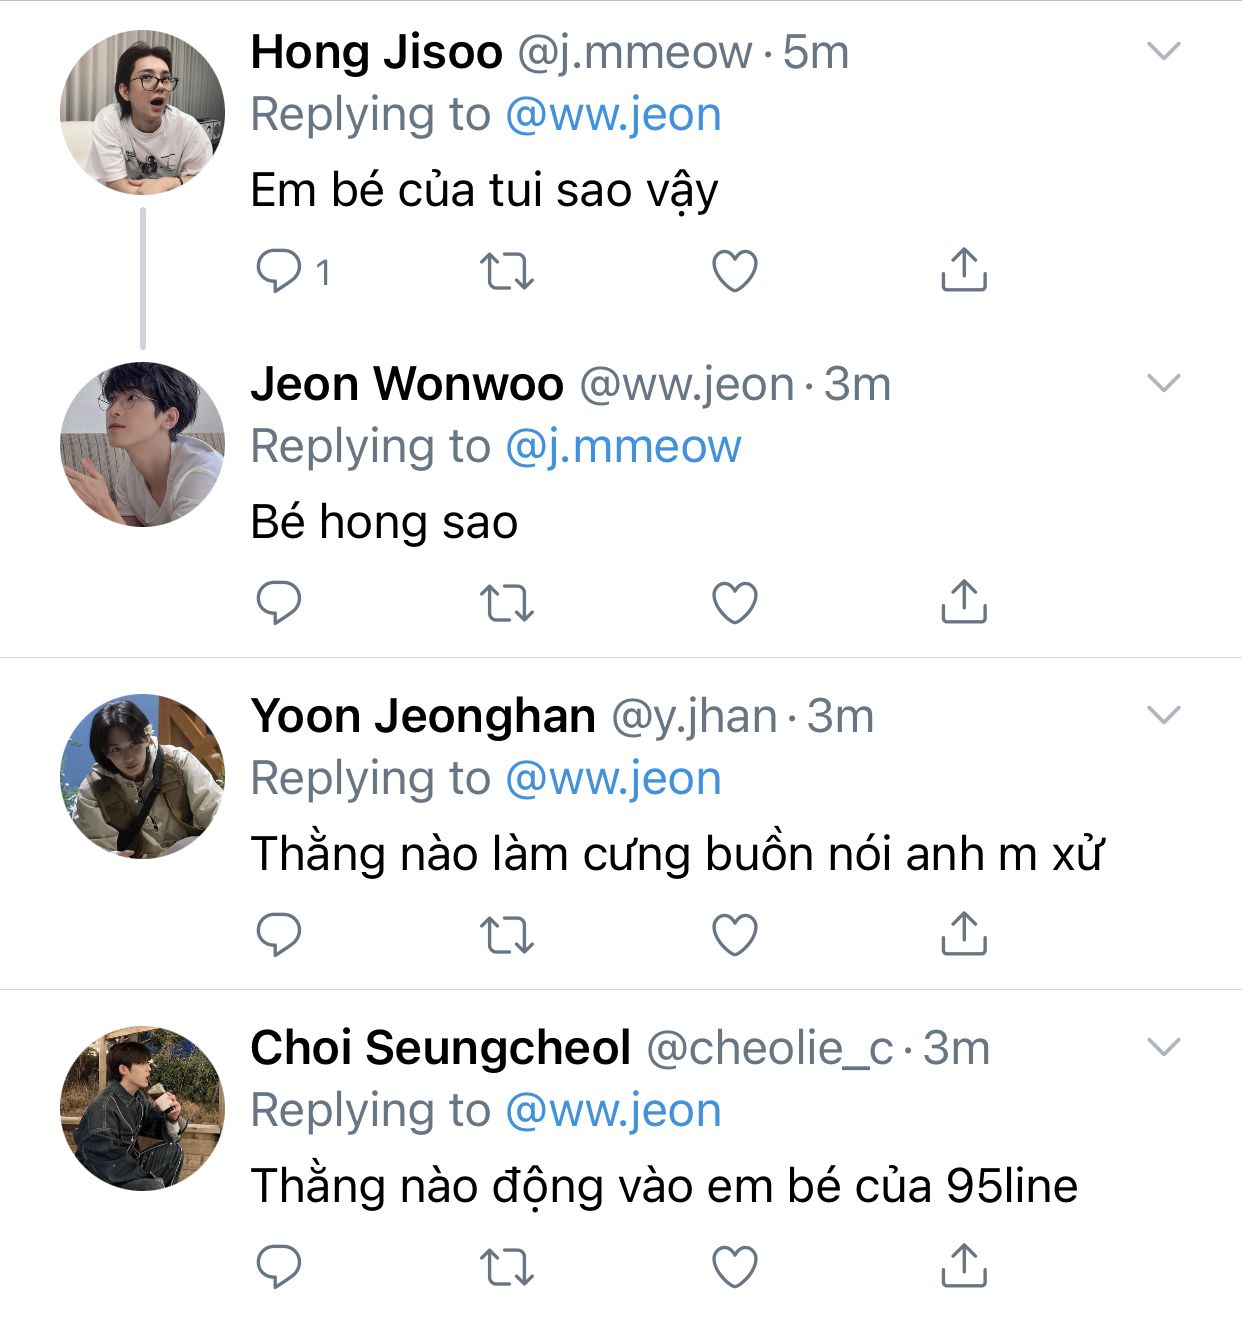View Hong Jisoo's profile picture
Image resolution: width=1242 pixels, height=1318 pixels.
click(142, 112)
